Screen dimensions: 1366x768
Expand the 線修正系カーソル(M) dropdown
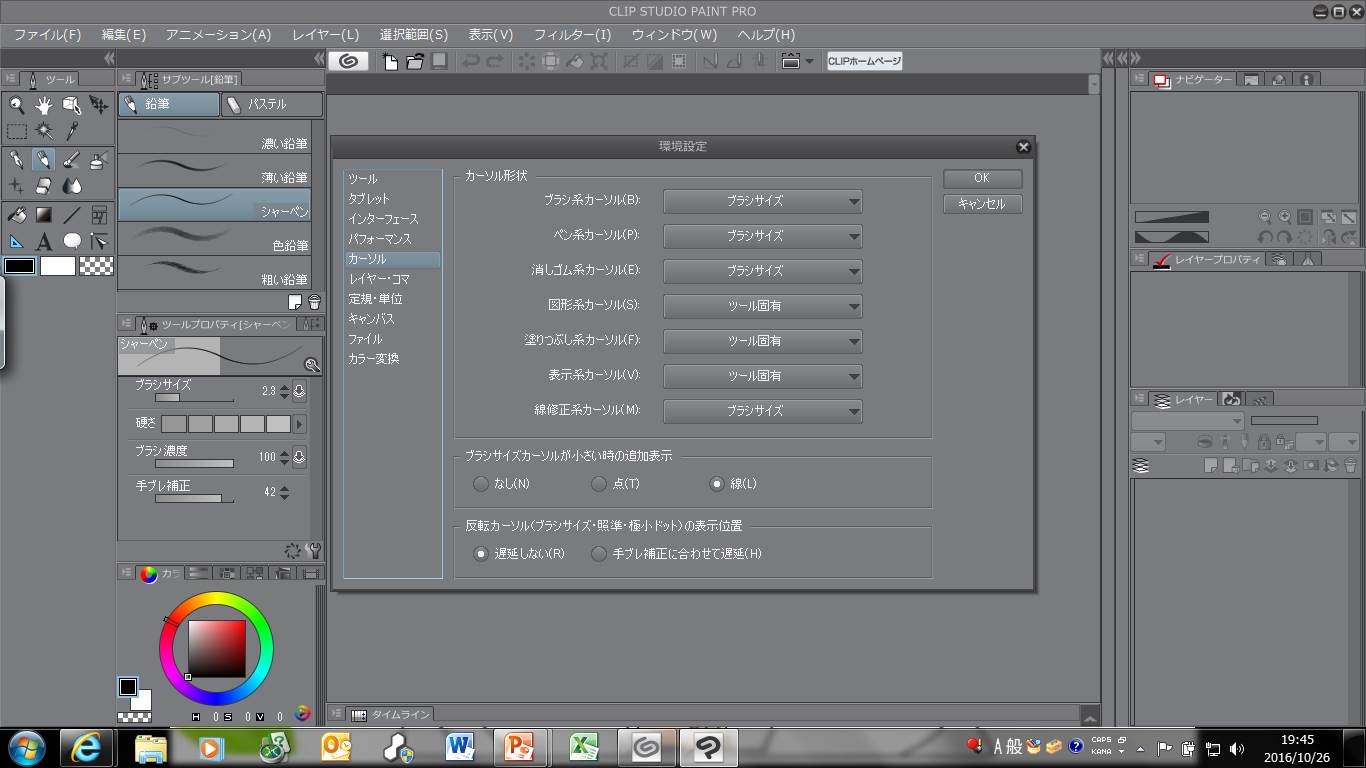[762, 411]
